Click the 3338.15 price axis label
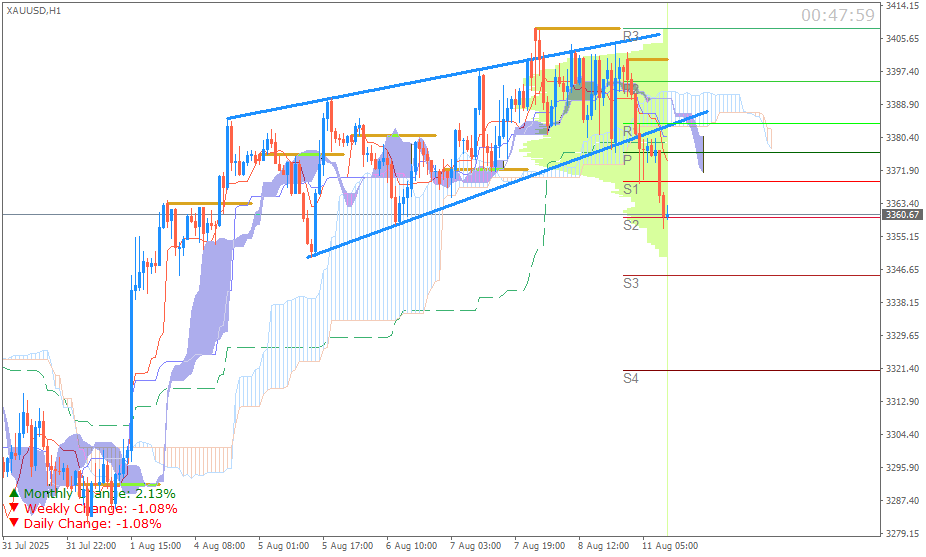Screen dimensions: 926x557 902,302
